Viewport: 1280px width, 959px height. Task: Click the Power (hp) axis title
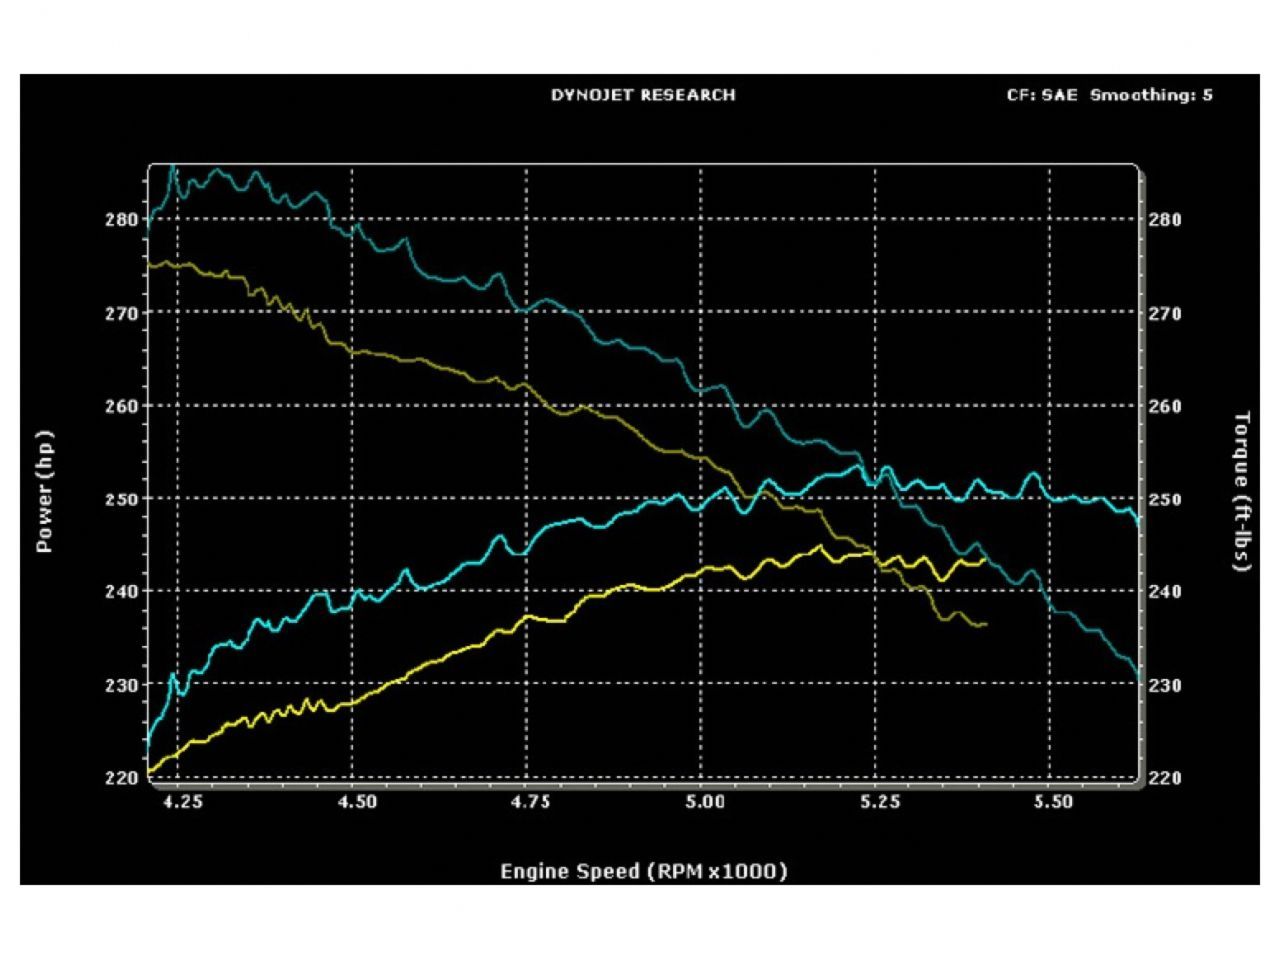[44, 492]
